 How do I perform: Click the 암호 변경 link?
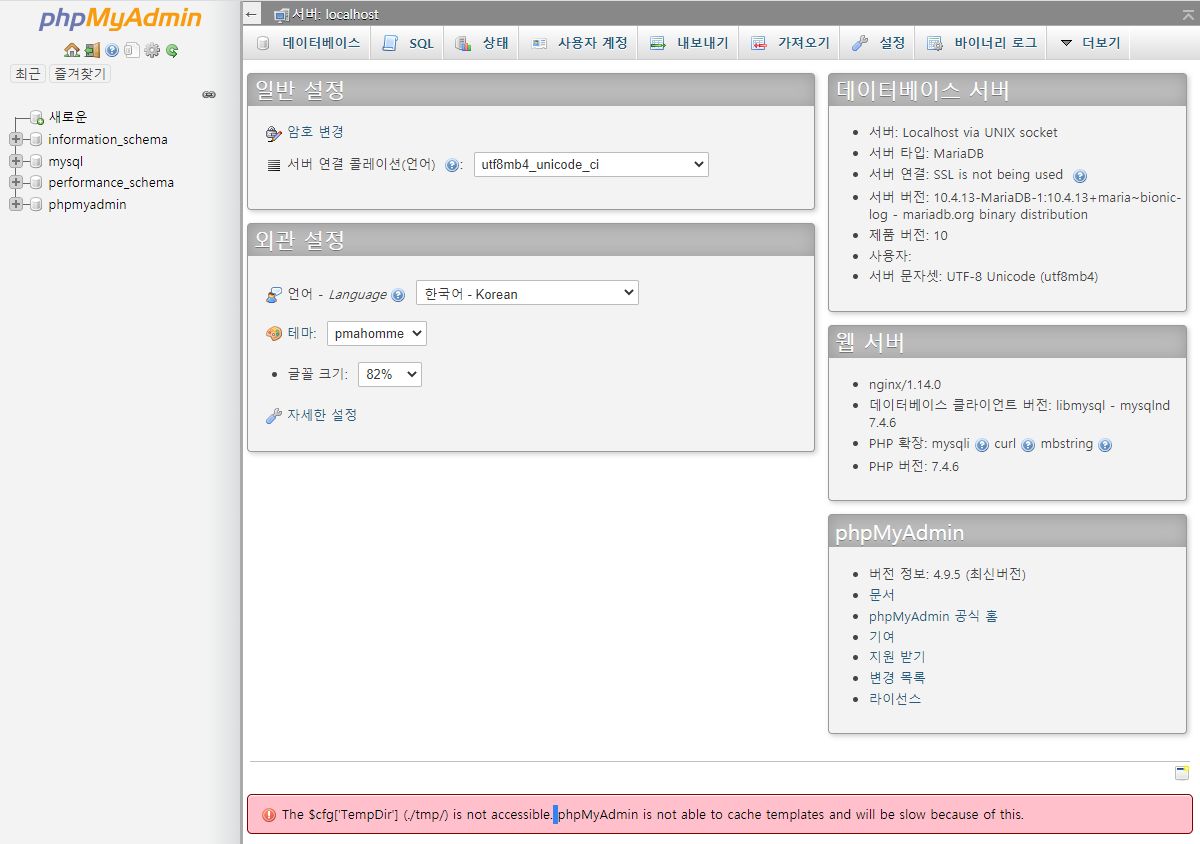(x=316, y=132)
